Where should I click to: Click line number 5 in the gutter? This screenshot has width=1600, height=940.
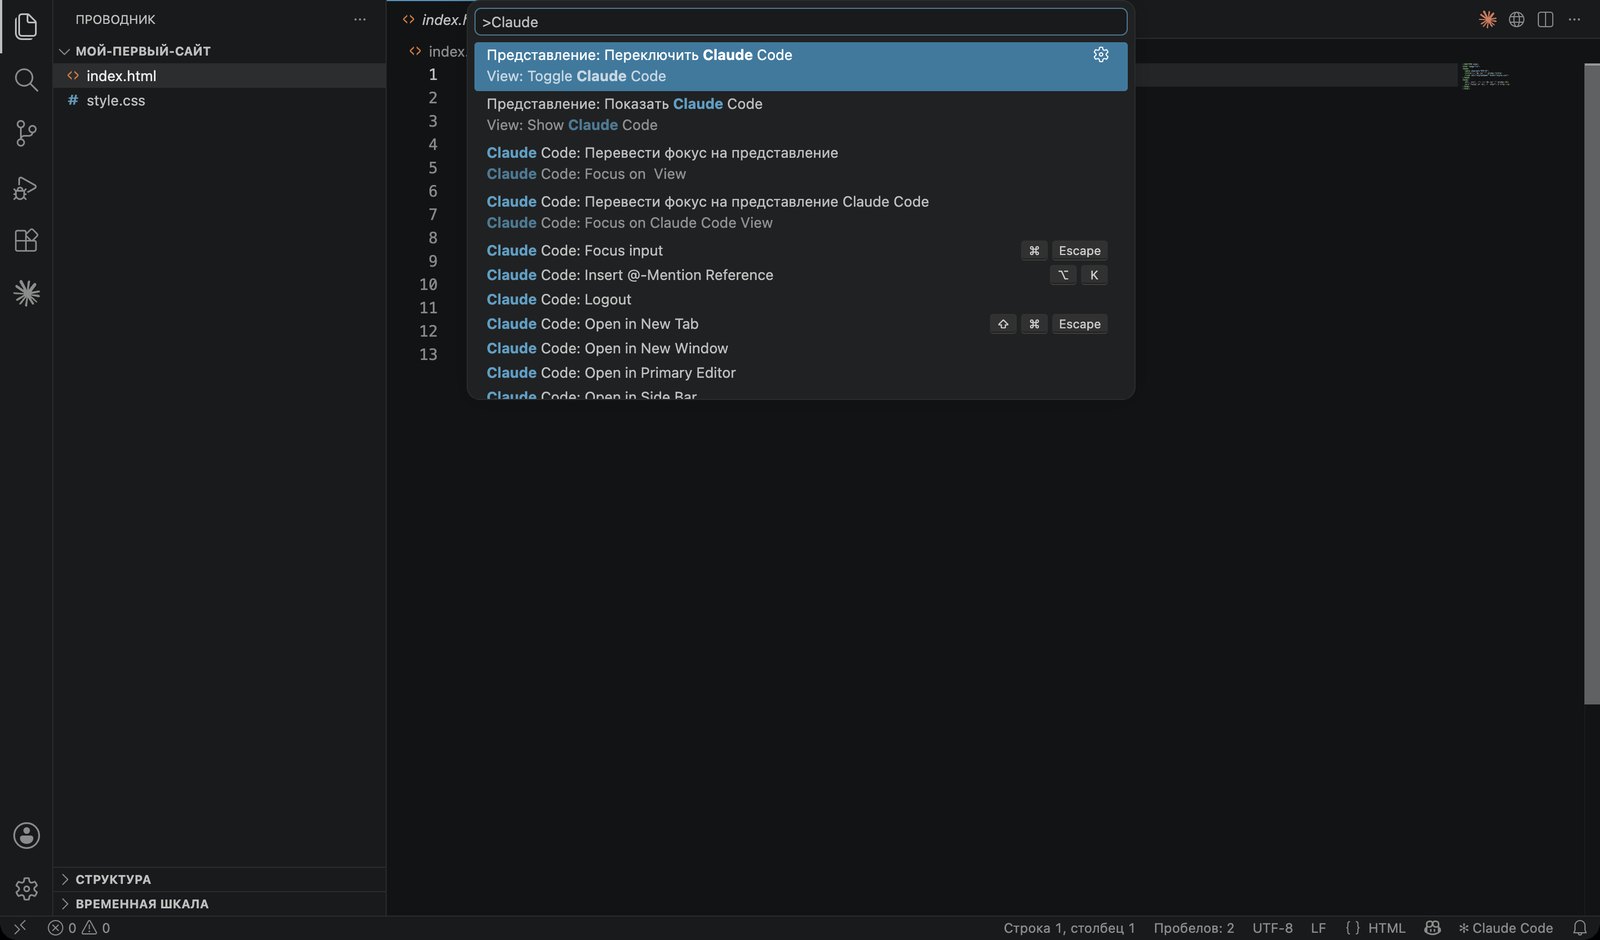click(x=433, y=168)
